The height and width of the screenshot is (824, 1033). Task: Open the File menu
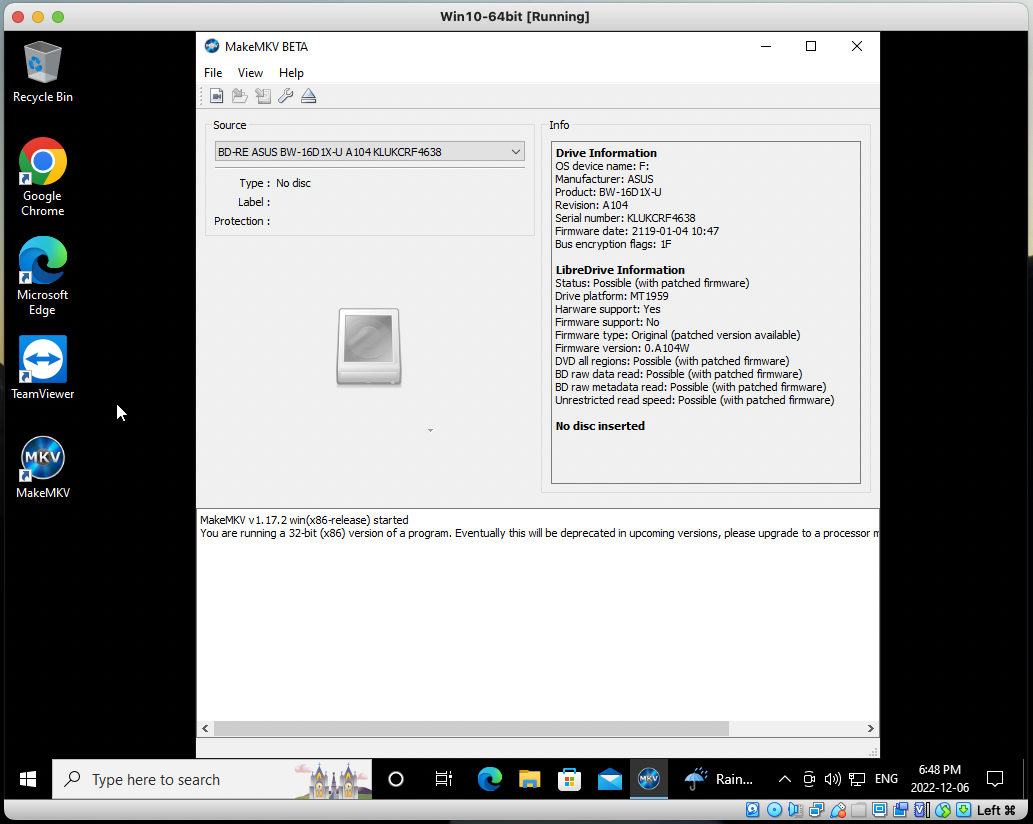[213, 72]
